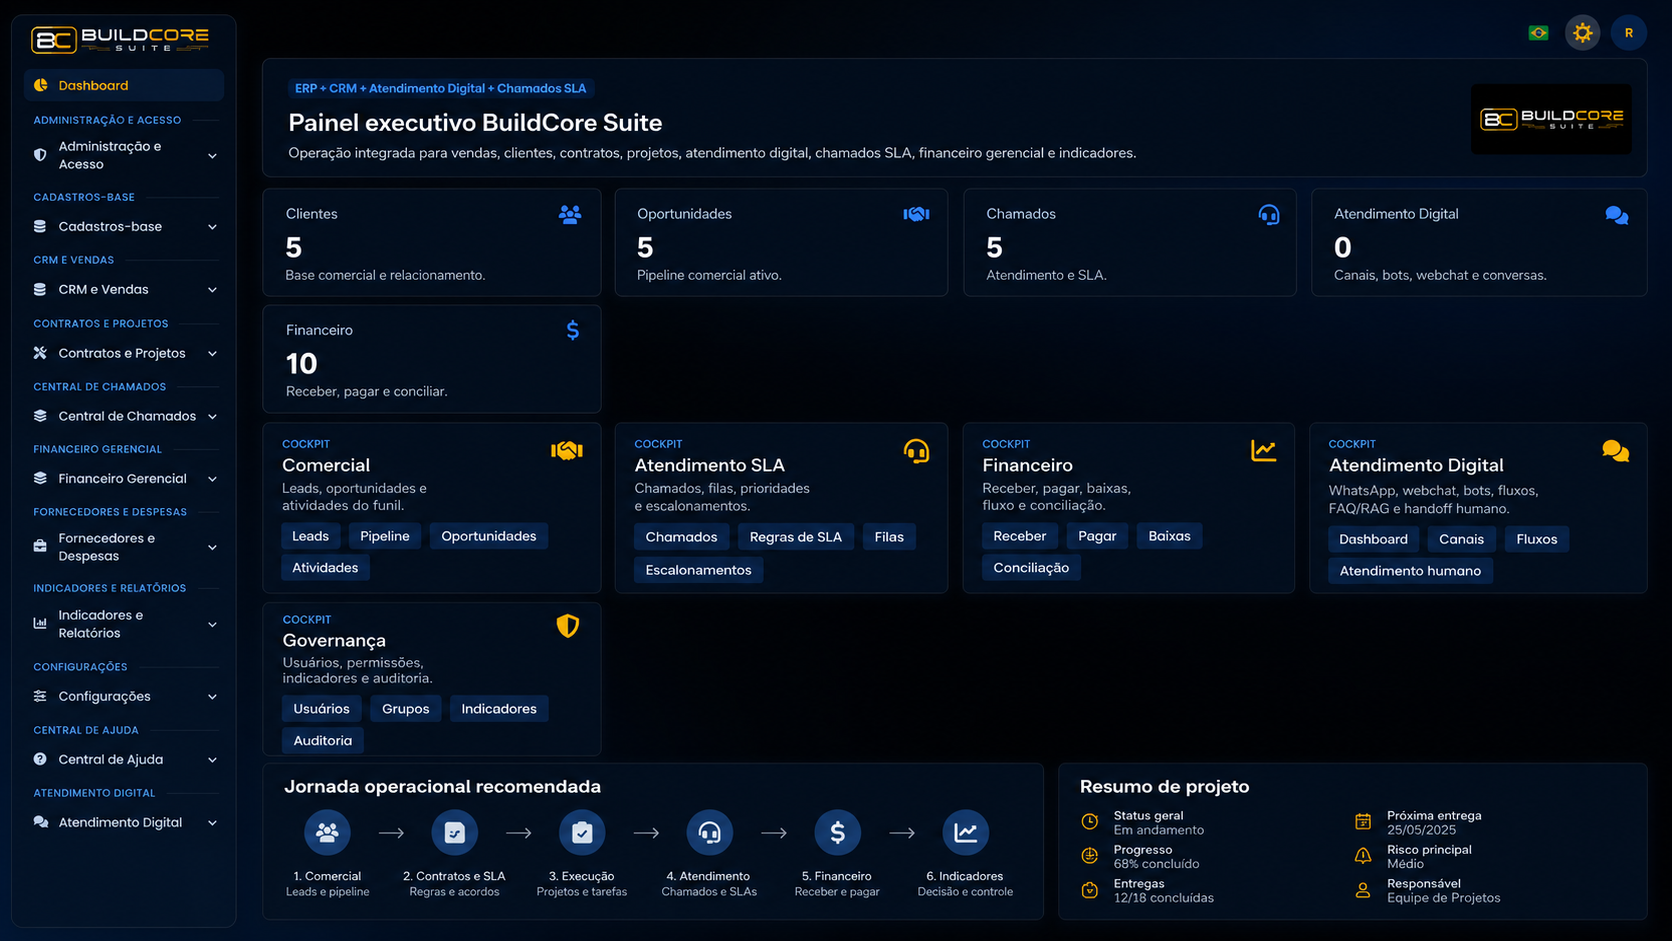1672x941 pixels.
Task: Click the Escalonamentos chip
Action: click(x=698, y=570)
